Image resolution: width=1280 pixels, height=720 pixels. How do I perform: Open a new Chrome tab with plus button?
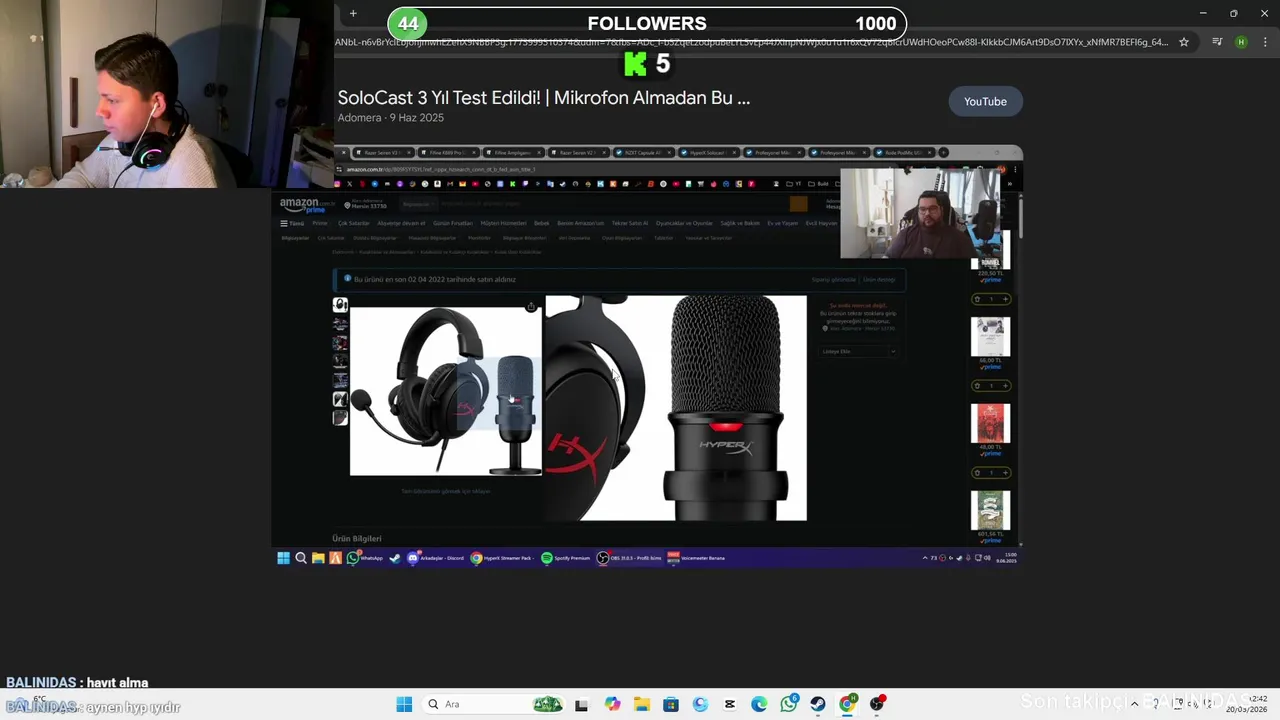[x=353, y=13]
